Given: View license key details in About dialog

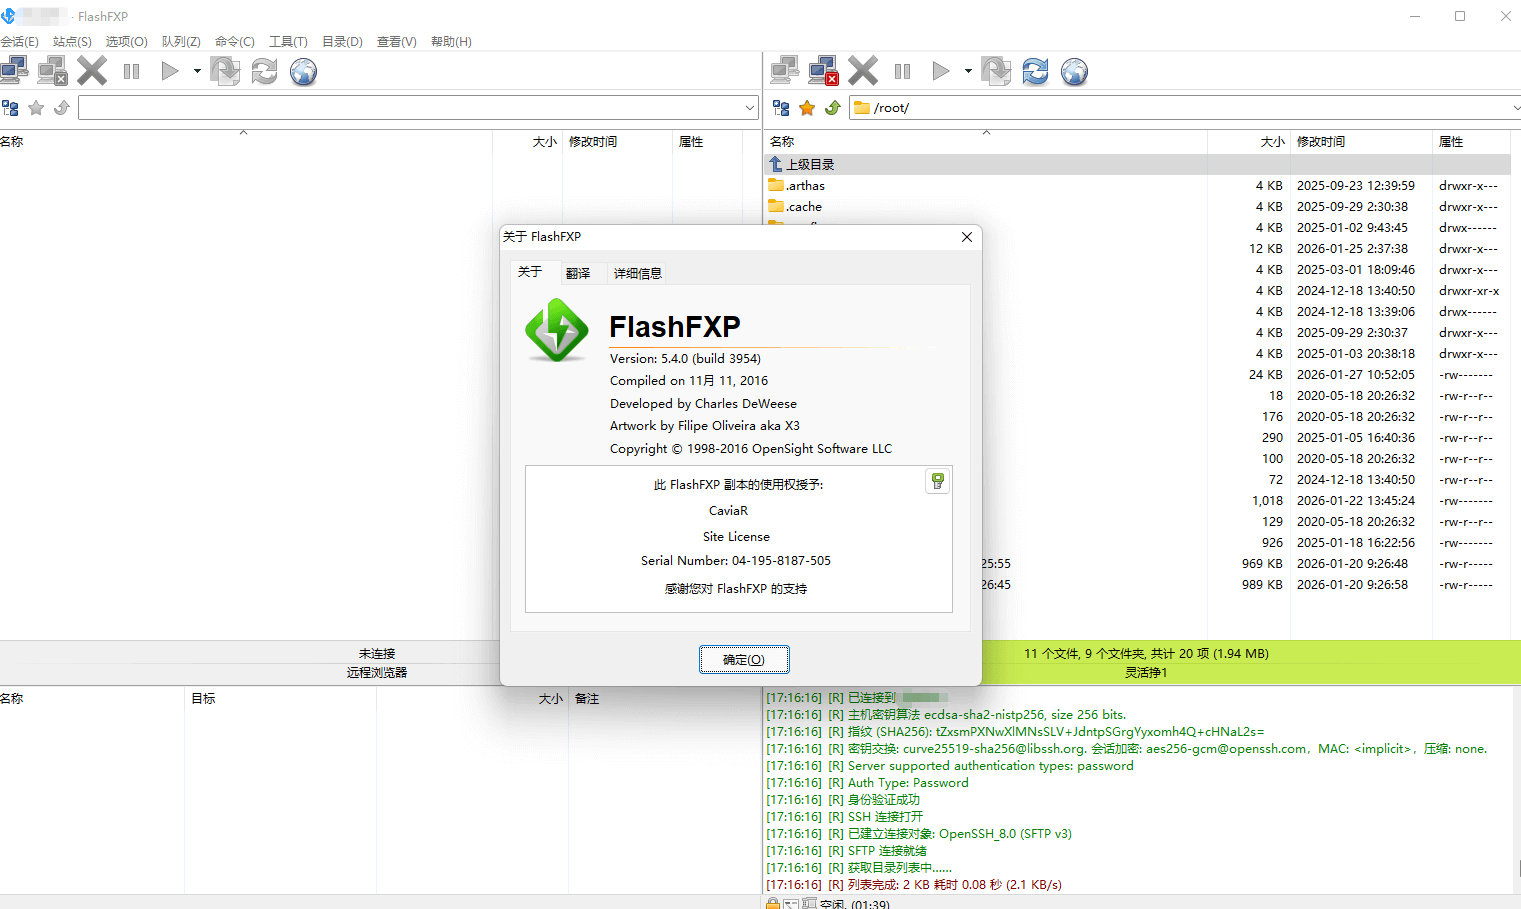Looking at the screenshot, I should (937, 481).
